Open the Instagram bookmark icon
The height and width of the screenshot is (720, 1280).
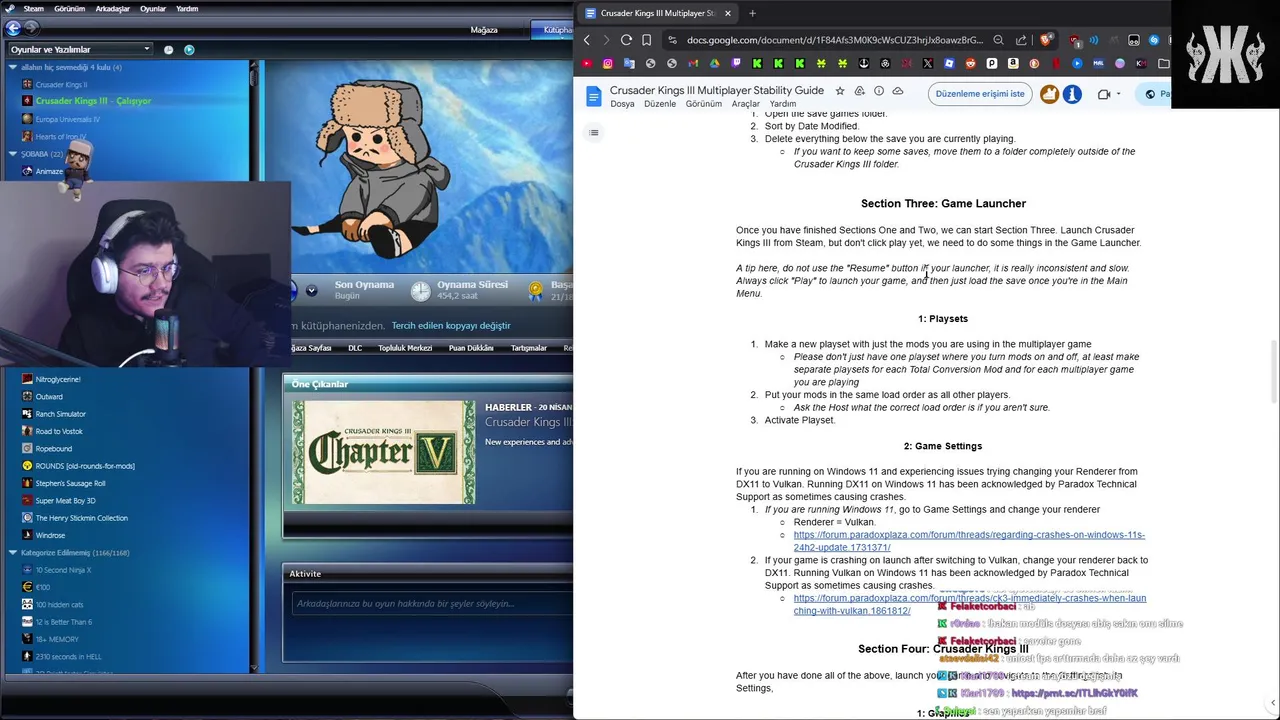point(607,64)
